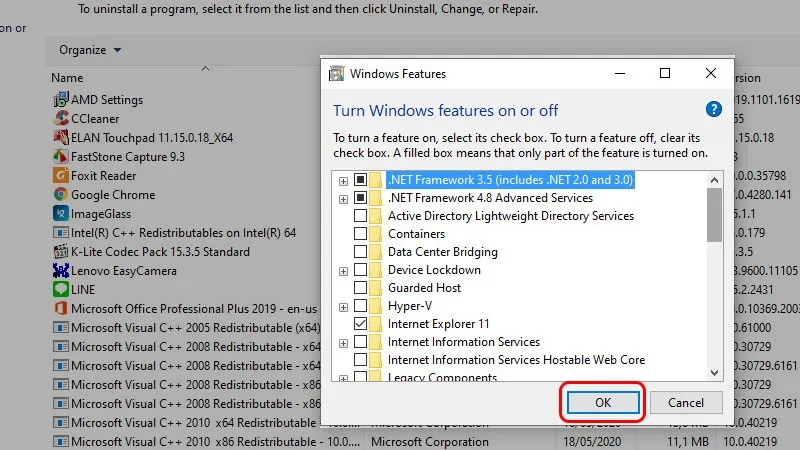Click the FastStone Capture 9.3 icon
Viewport: 800px width, 450px height.
(60, 156)
